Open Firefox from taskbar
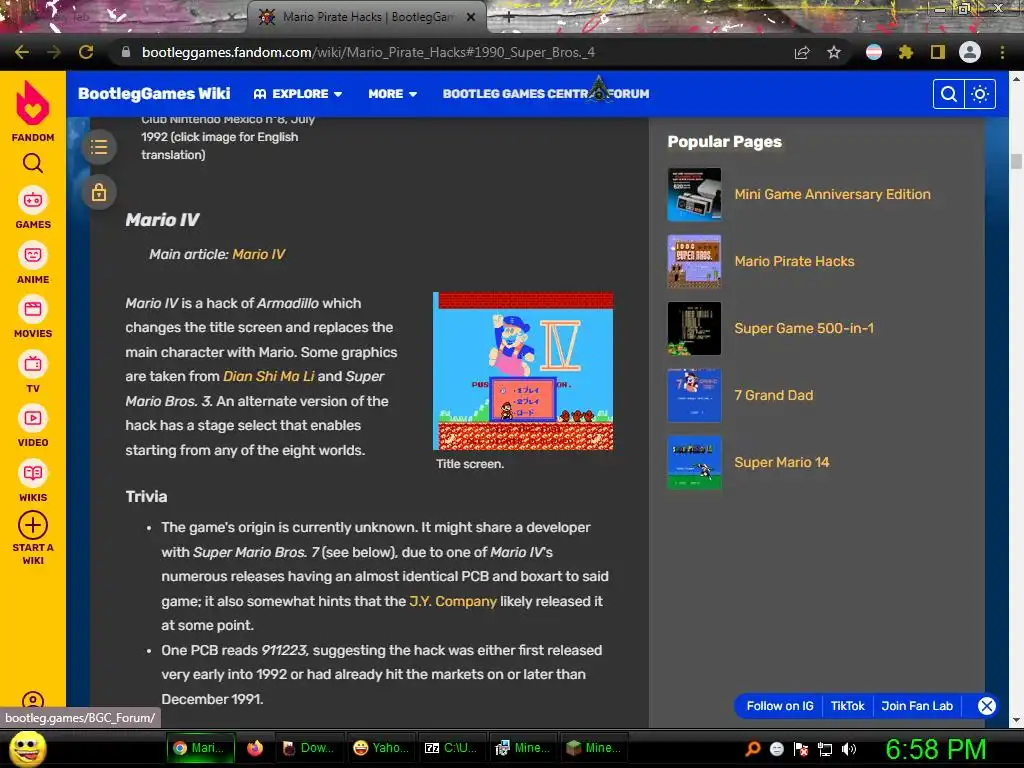The width and height of the screenshot is (1024, 768). tap(255, 748)
